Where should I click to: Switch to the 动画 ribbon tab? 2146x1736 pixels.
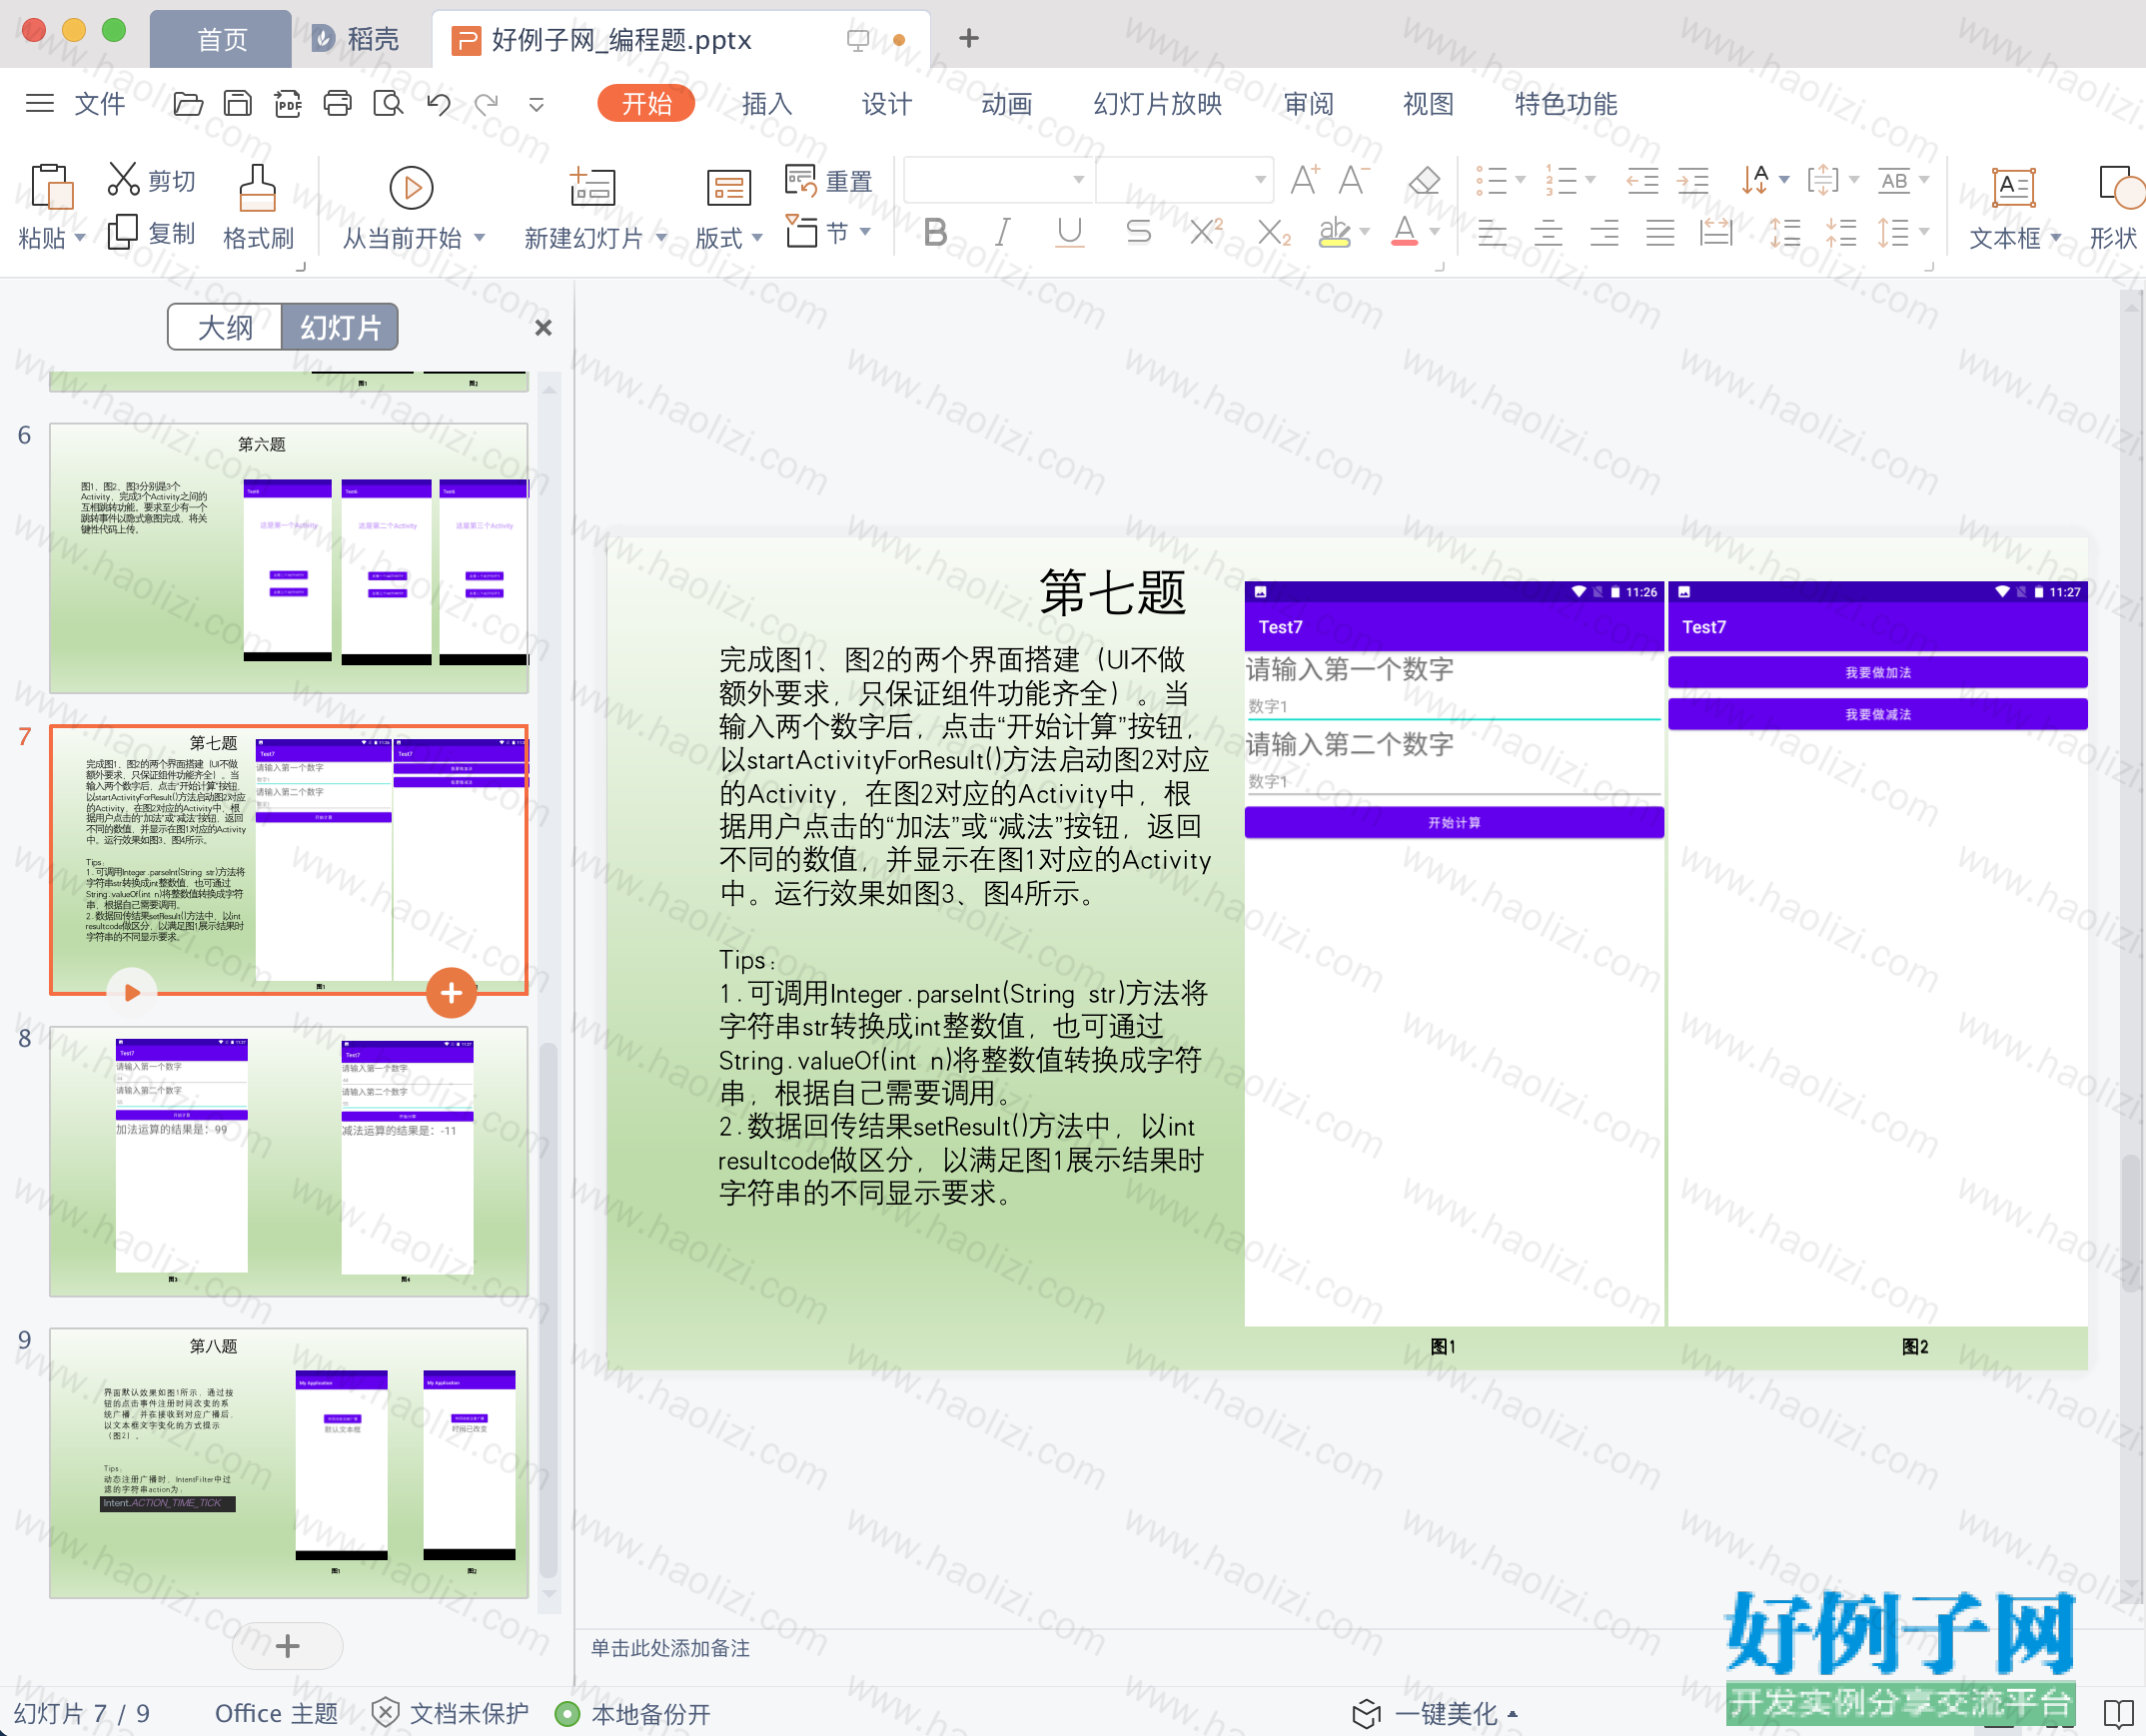point(1006,103)
